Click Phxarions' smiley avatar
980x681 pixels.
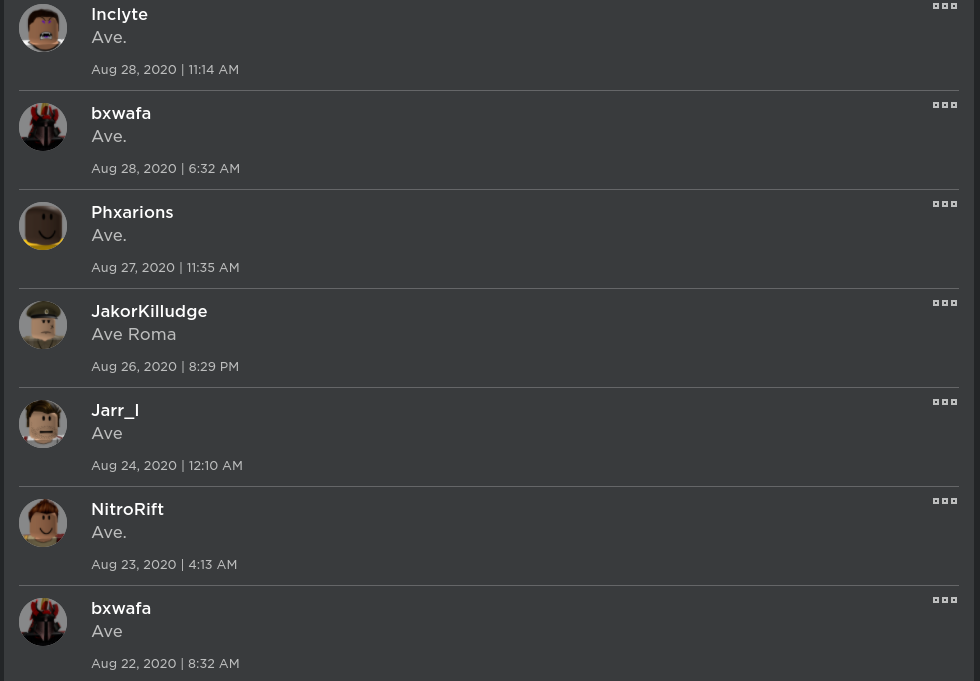coord(42,226)
